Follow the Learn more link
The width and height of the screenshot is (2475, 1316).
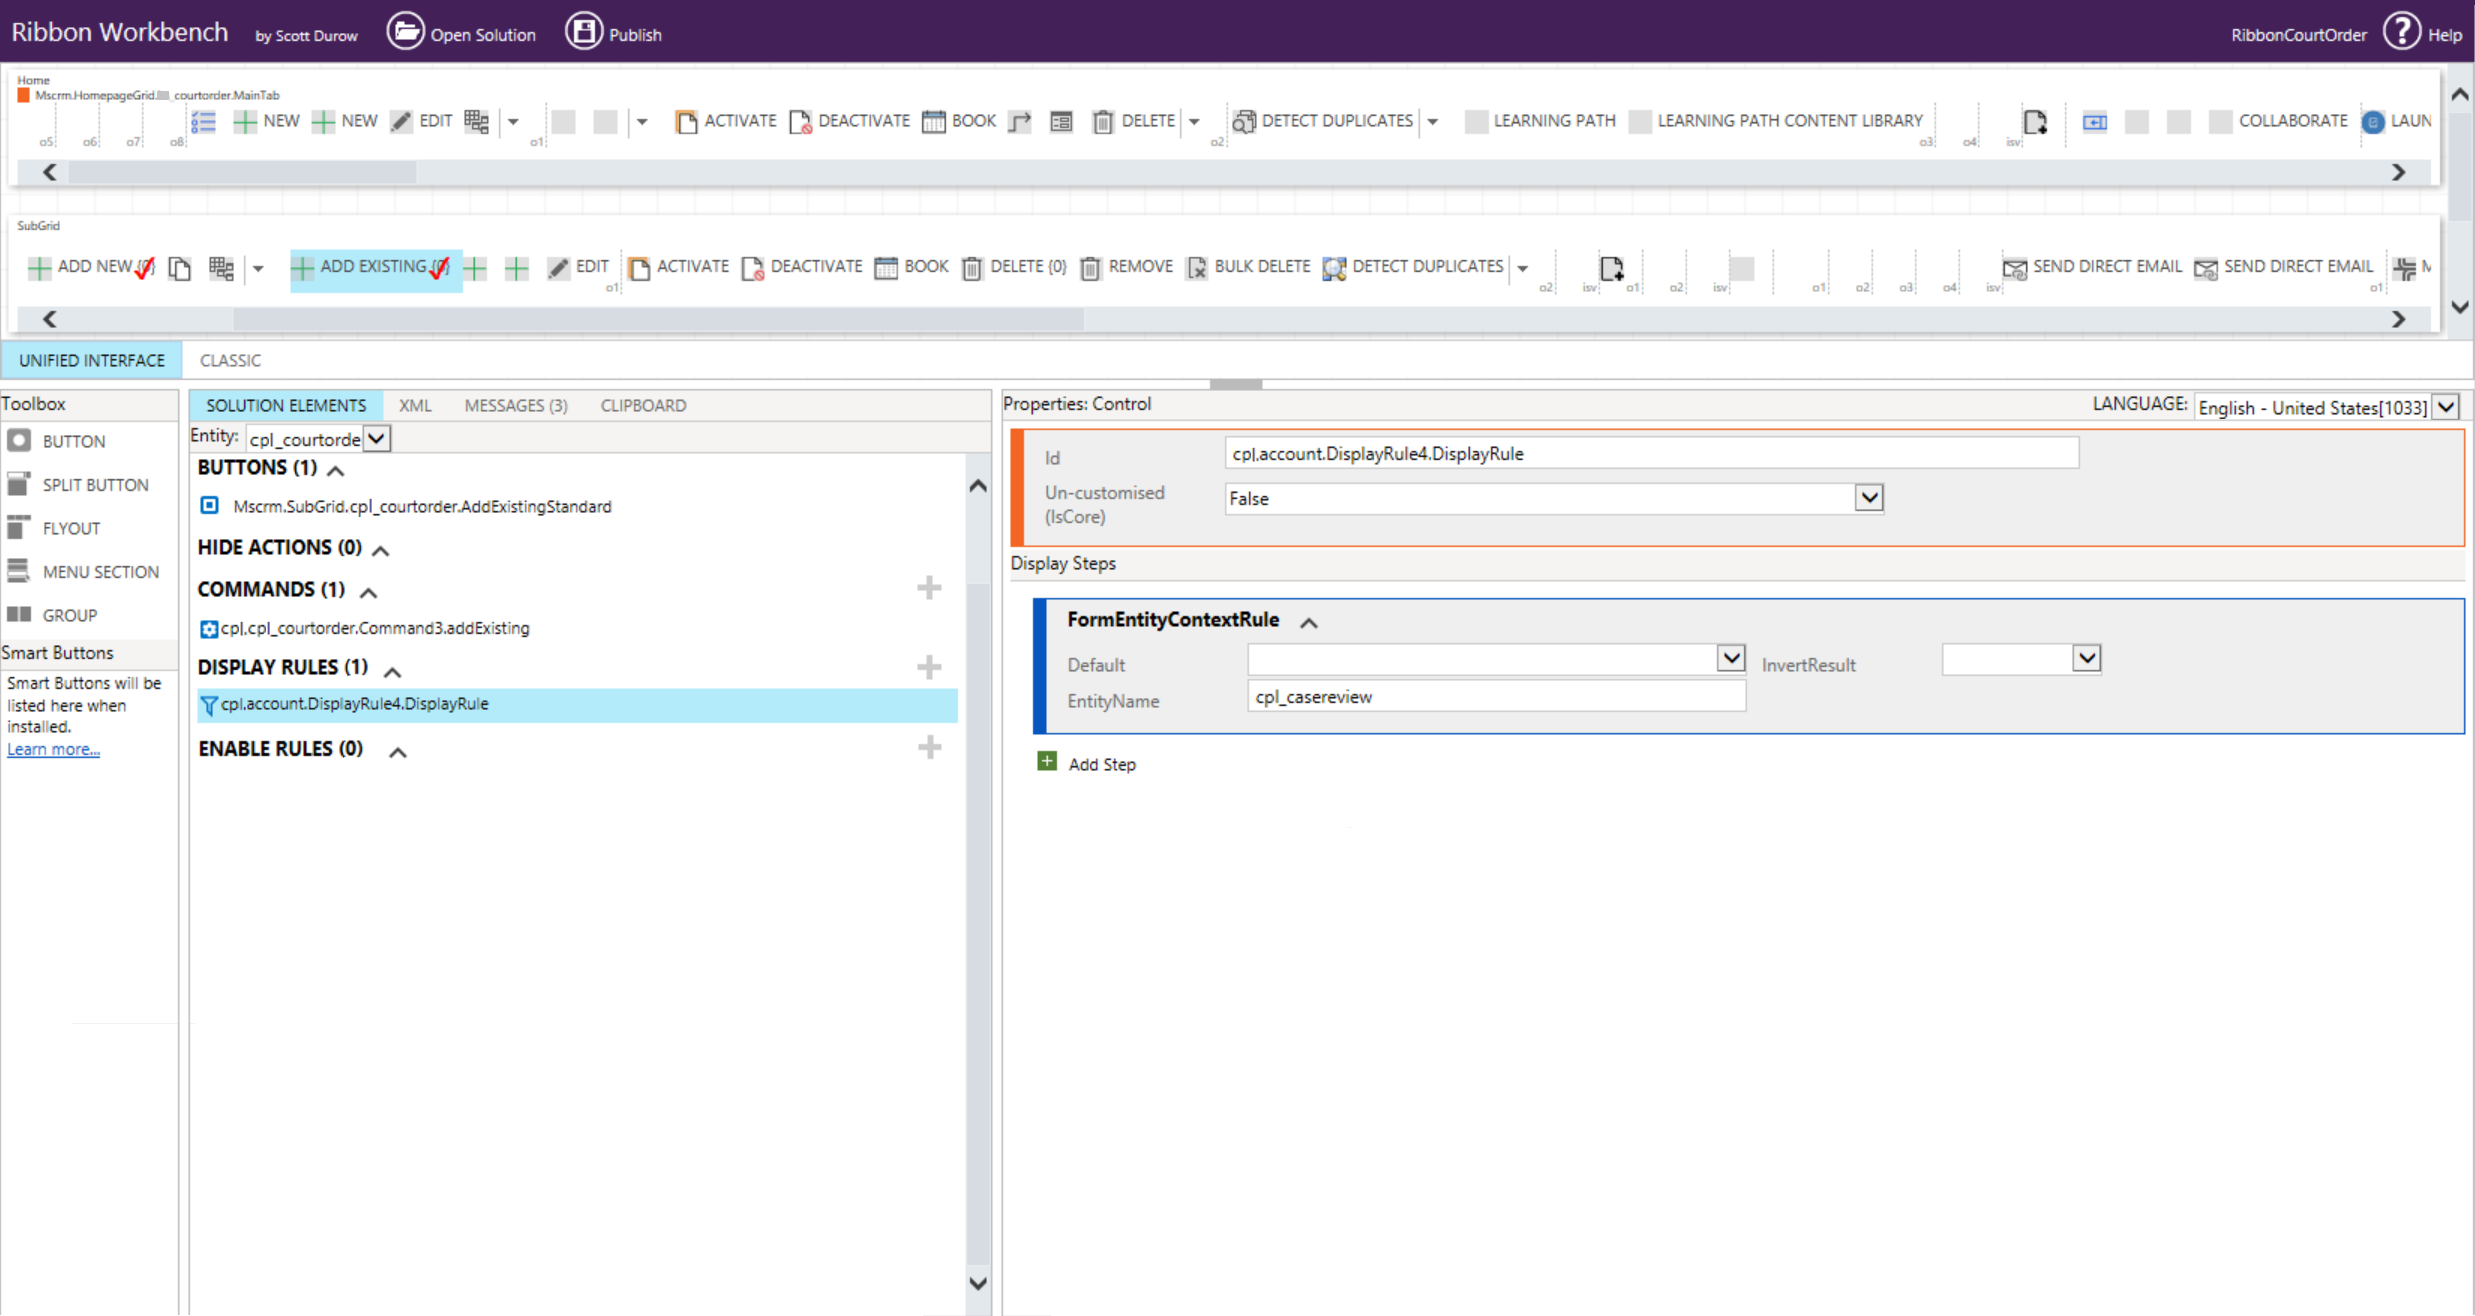click(x=53, y=749)
